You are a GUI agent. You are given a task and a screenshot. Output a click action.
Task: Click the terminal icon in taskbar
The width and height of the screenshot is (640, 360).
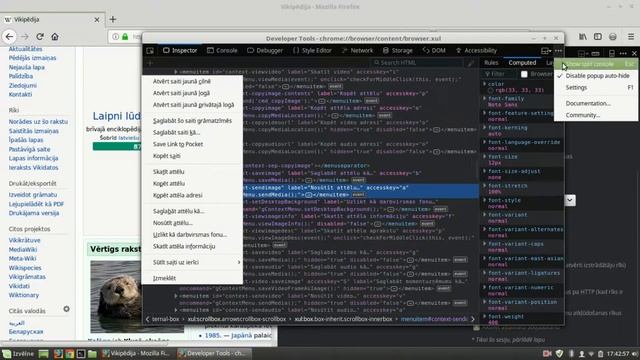81,353
